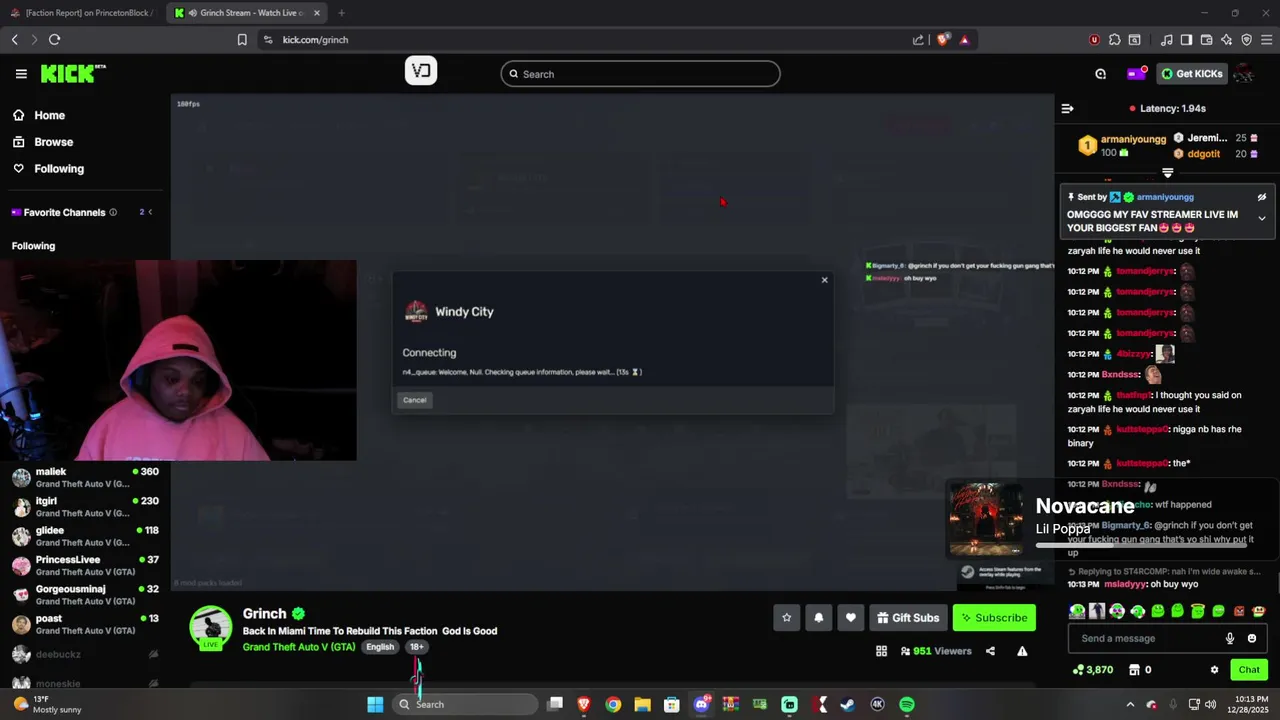Open Browse in sidebar
The image size is (1280, 720).
[53, 142]
